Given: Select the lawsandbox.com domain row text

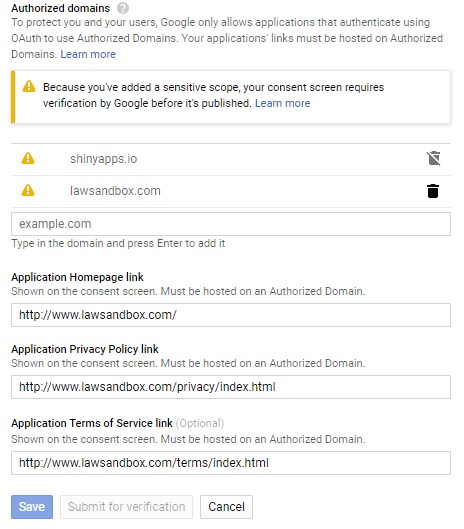Looking at the screenshot, I should 115,191.
